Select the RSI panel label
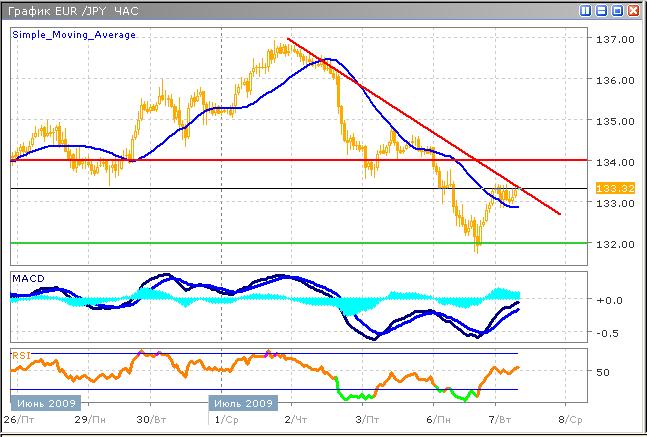 (20, 354)
